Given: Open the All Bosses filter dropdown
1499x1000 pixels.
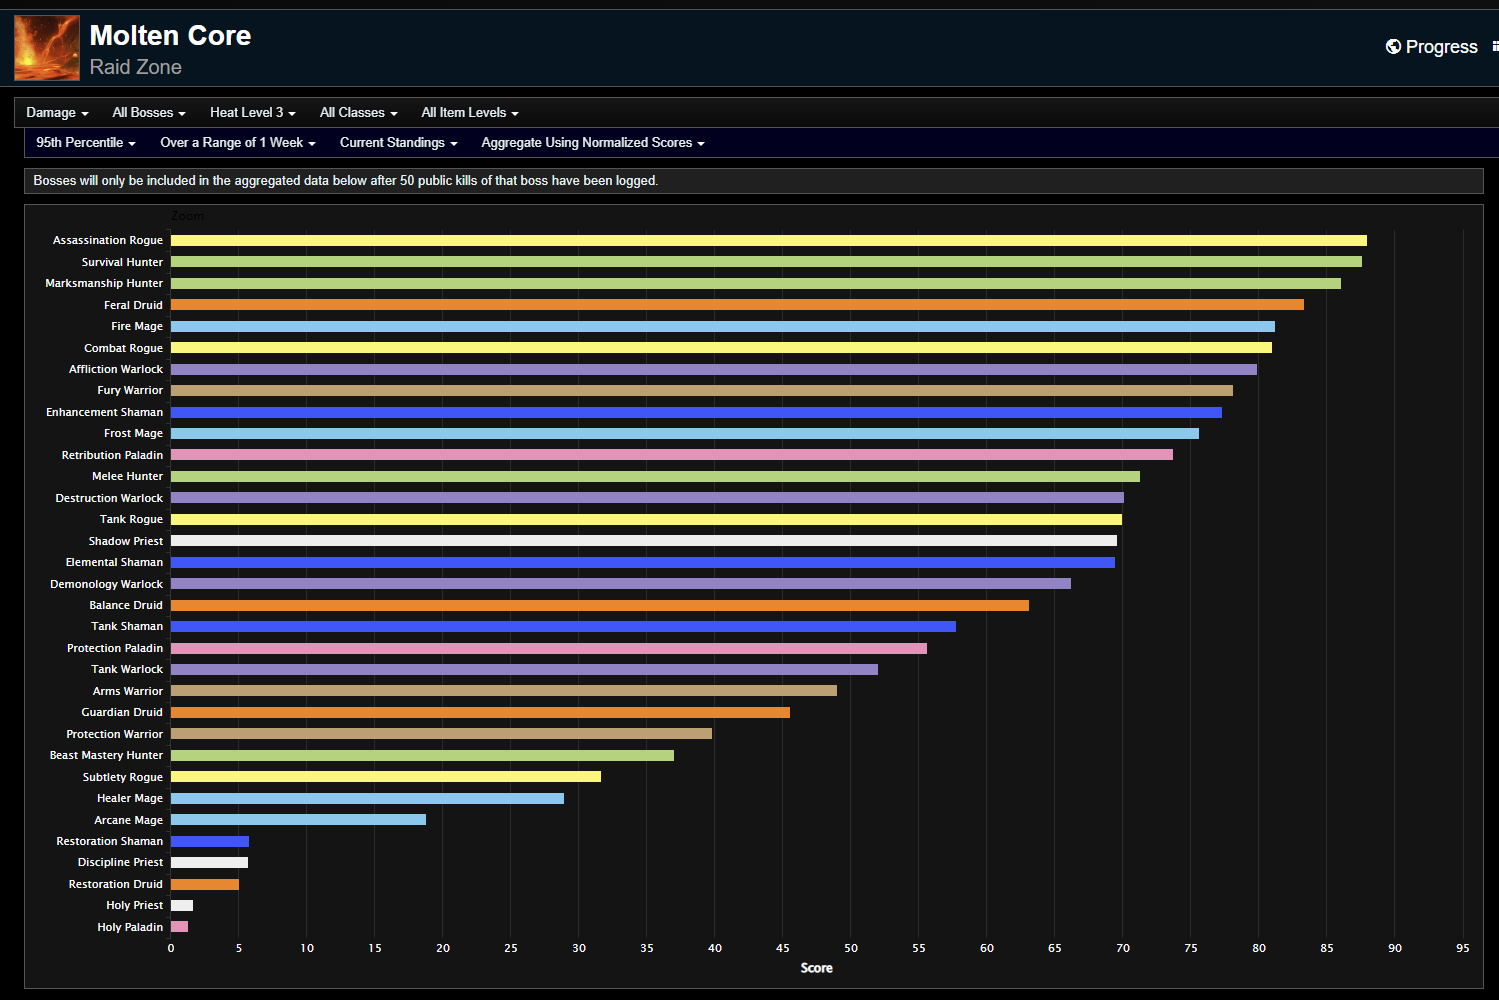Looking at the screenshot, I should click(148, 112).
